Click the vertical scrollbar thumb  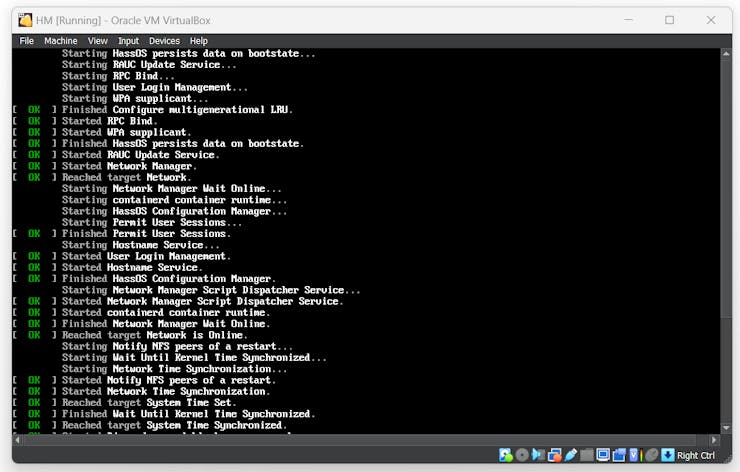pyautogui.click(x=726, y=188)
